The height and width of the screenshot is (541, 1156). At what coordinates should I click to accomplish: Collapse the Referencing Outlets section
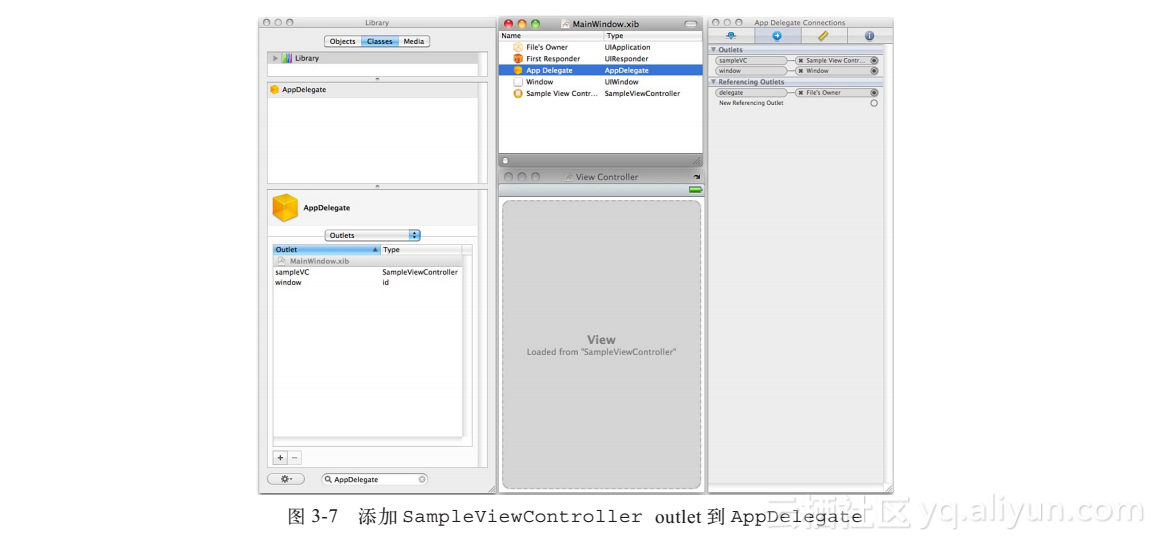click(714, 82)
